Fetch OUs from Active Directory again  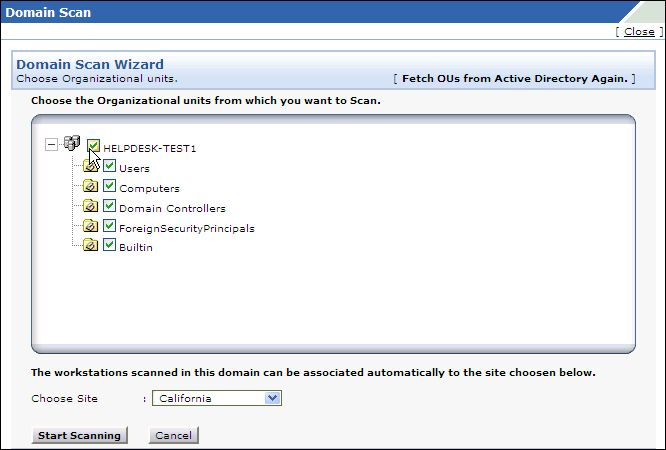pyautogui.click(x=514, y=78)
